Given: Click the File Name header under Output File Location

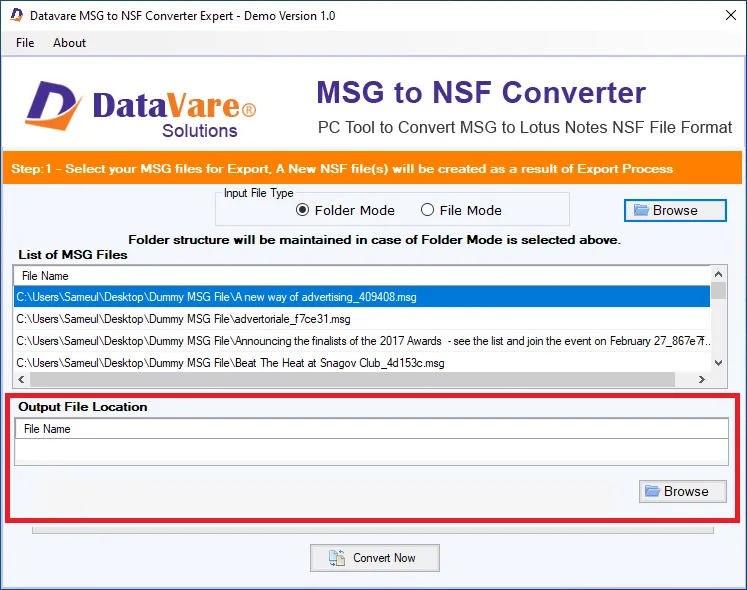Looking at the screenshot, I should tap(372, 429).
